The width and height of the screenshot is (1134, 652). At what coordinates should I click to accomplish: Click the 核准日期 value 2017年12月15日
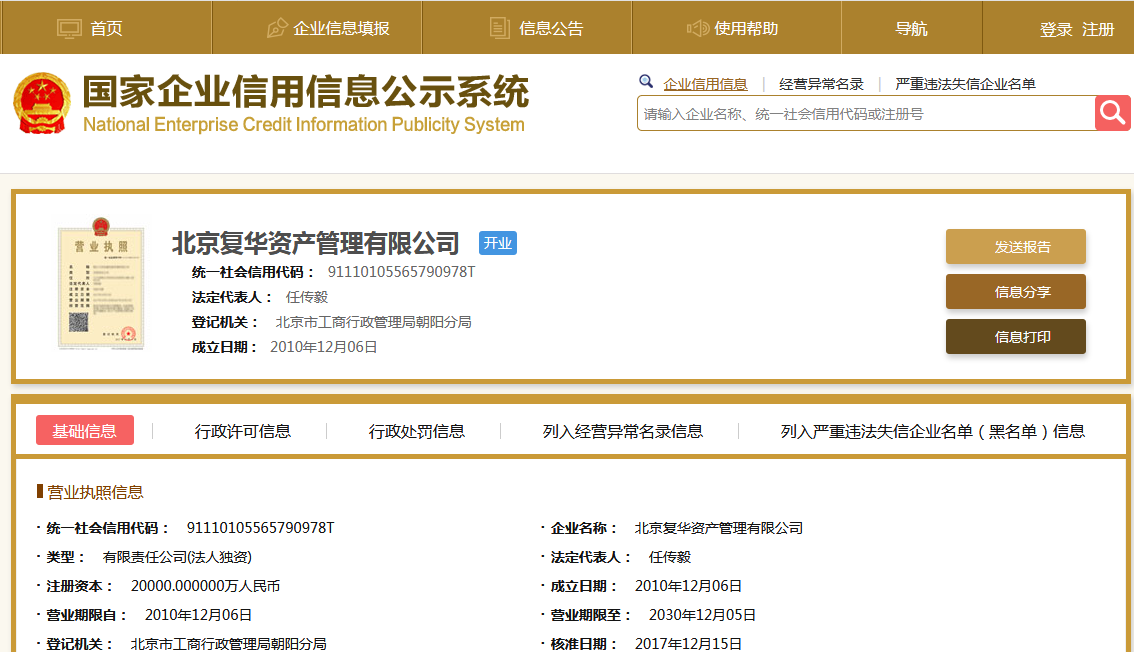click(688, 643)
